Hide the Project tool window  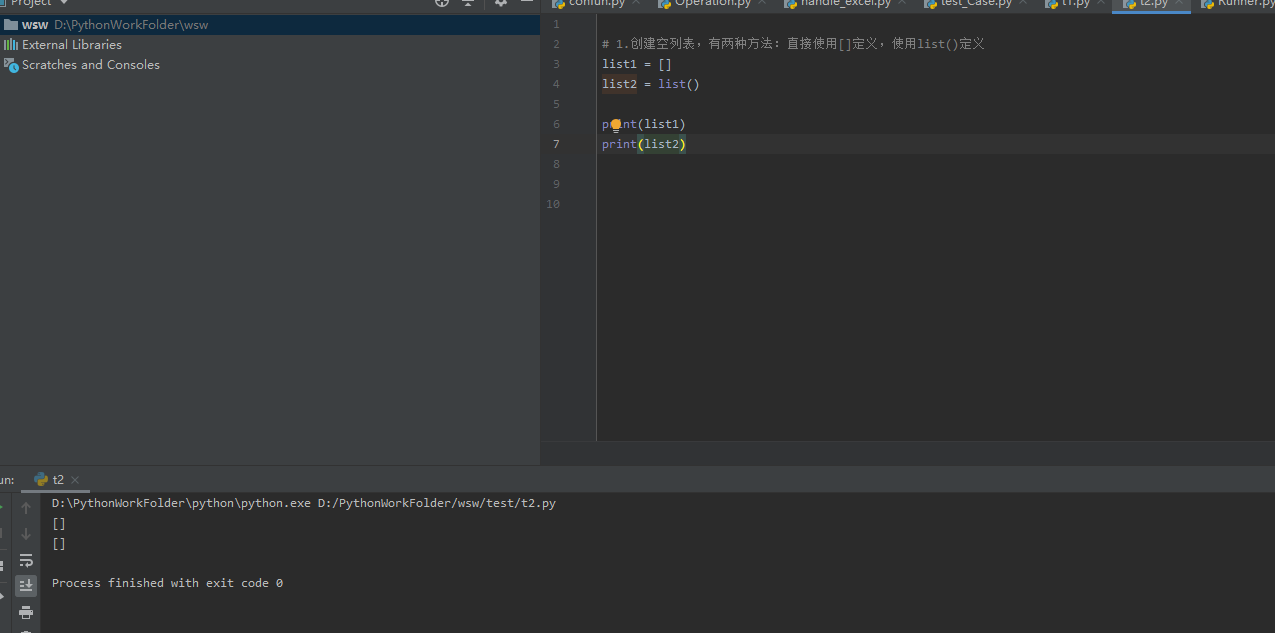(x=526, y=4)
